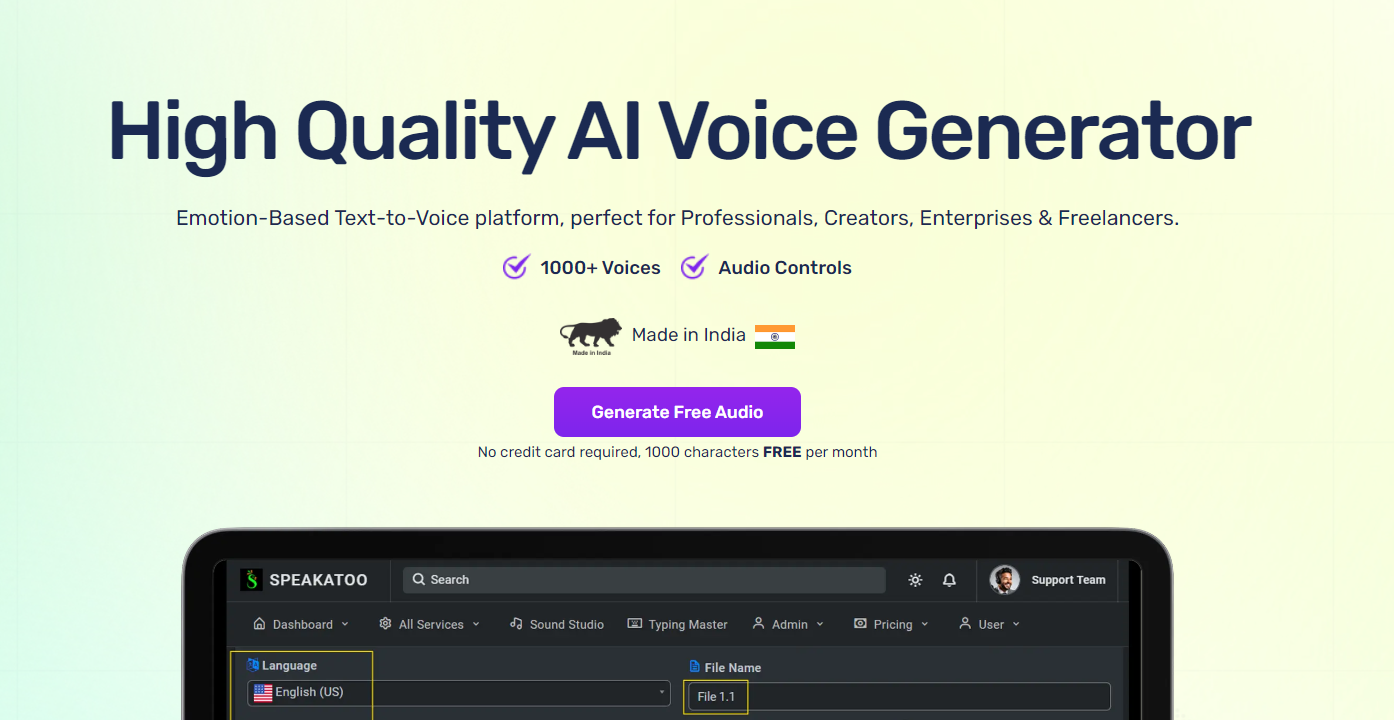
Task: Click the home icon beside Dashboard
Action: pyautogui.click(x=260, y=623)
